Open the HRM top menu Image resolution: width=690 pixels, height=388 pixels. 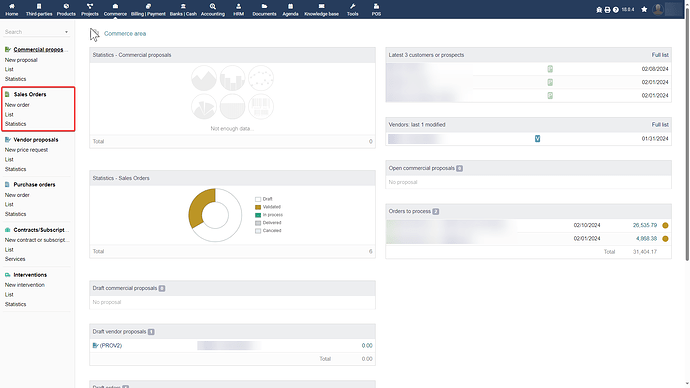(x=239, y=9)
